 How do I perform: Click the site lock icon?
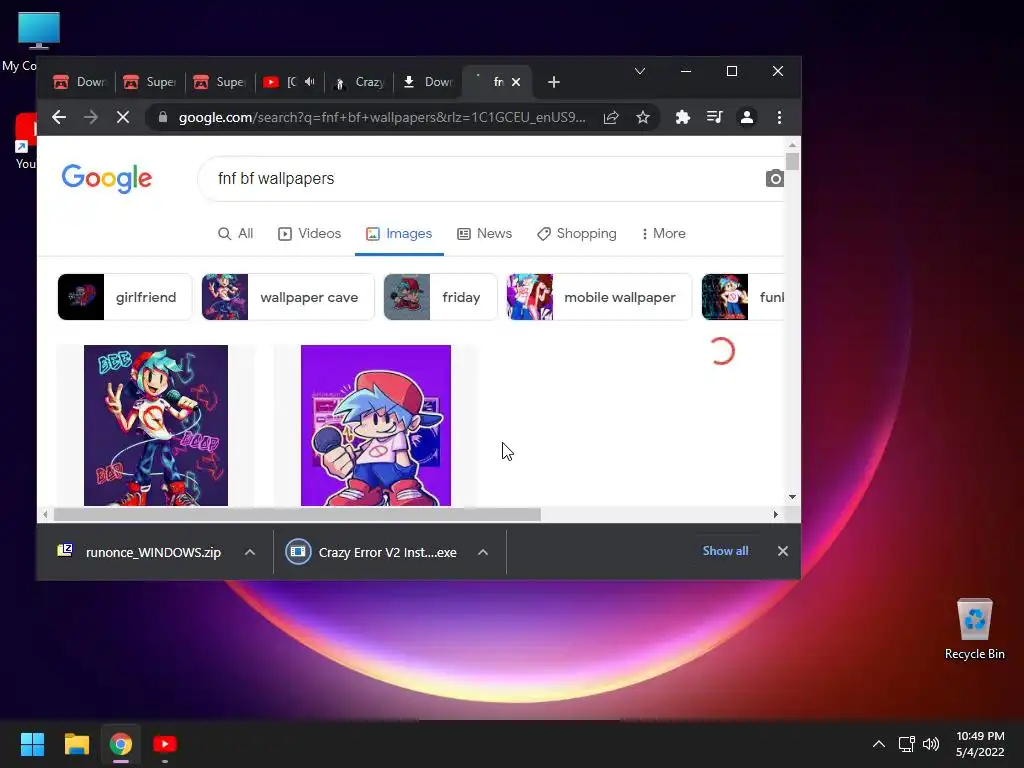click(163, 118)
